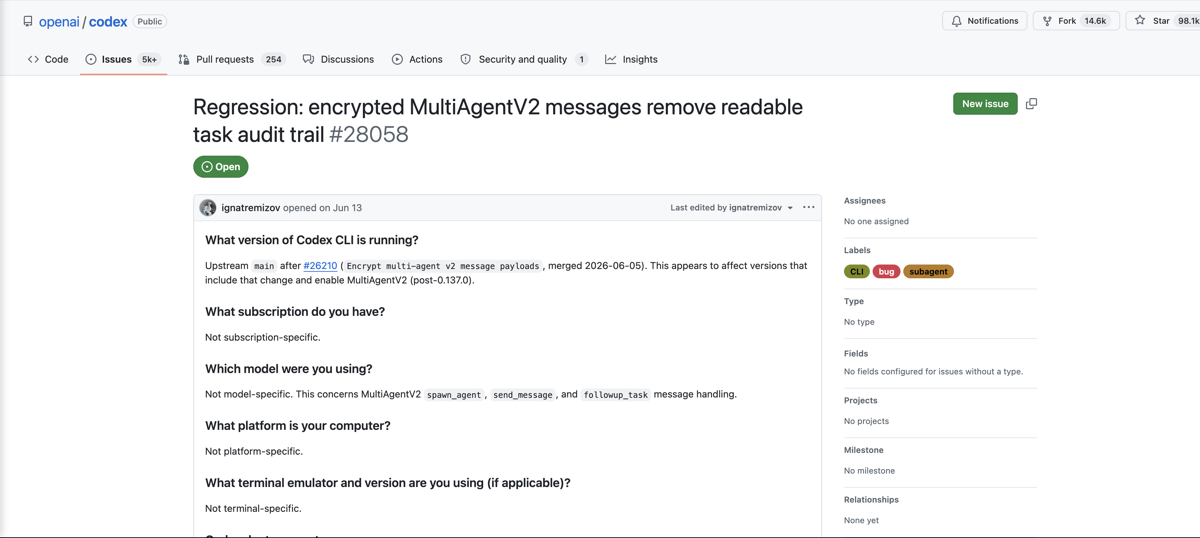This screenshot has height=538, width=1200.
Task: Click the repository book icon
Action: (28, 21)
